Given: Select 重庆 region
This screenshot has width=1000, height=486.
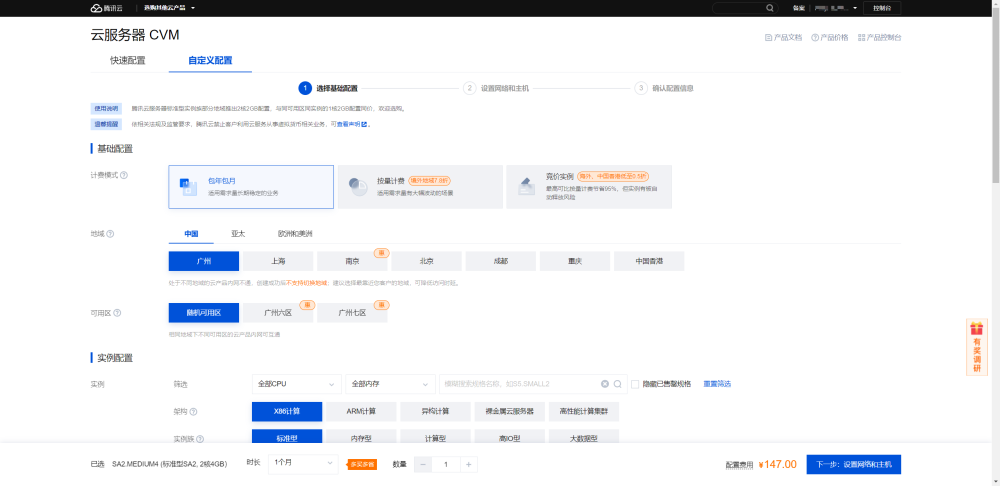Looking at the screenshot, I should (575, 261).
